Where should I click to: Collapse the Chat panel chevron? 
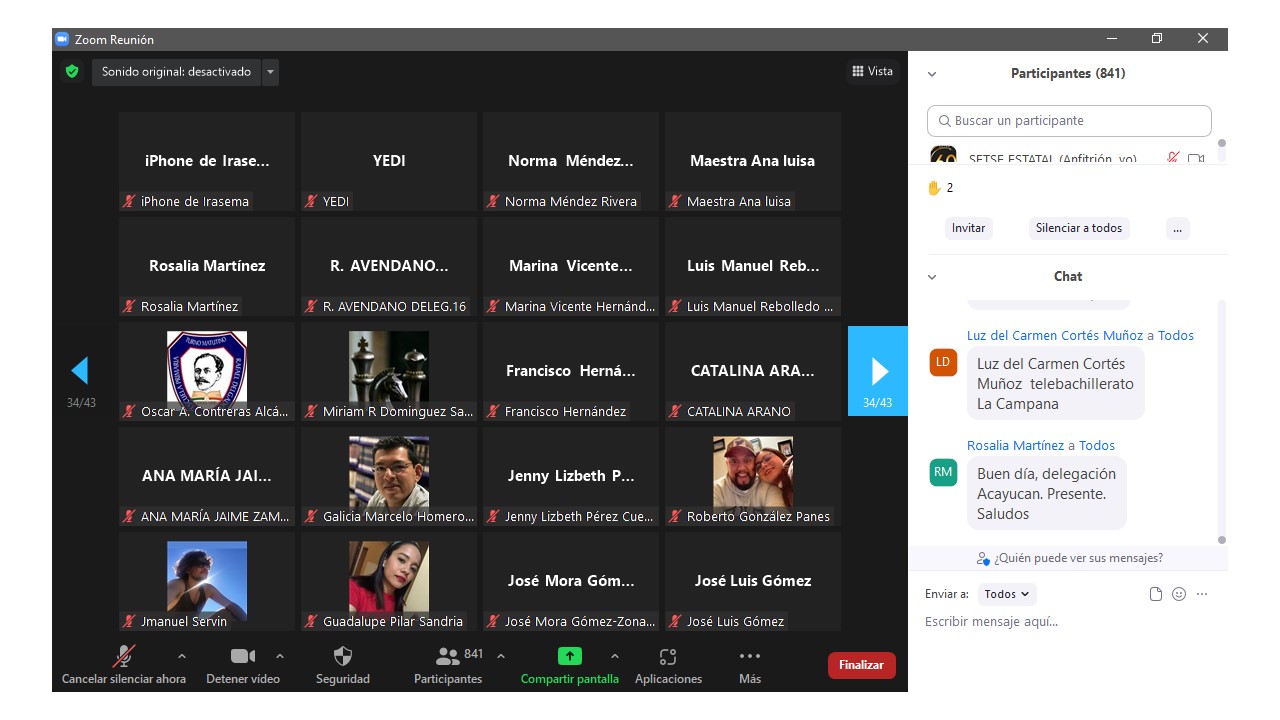point(932,277)
